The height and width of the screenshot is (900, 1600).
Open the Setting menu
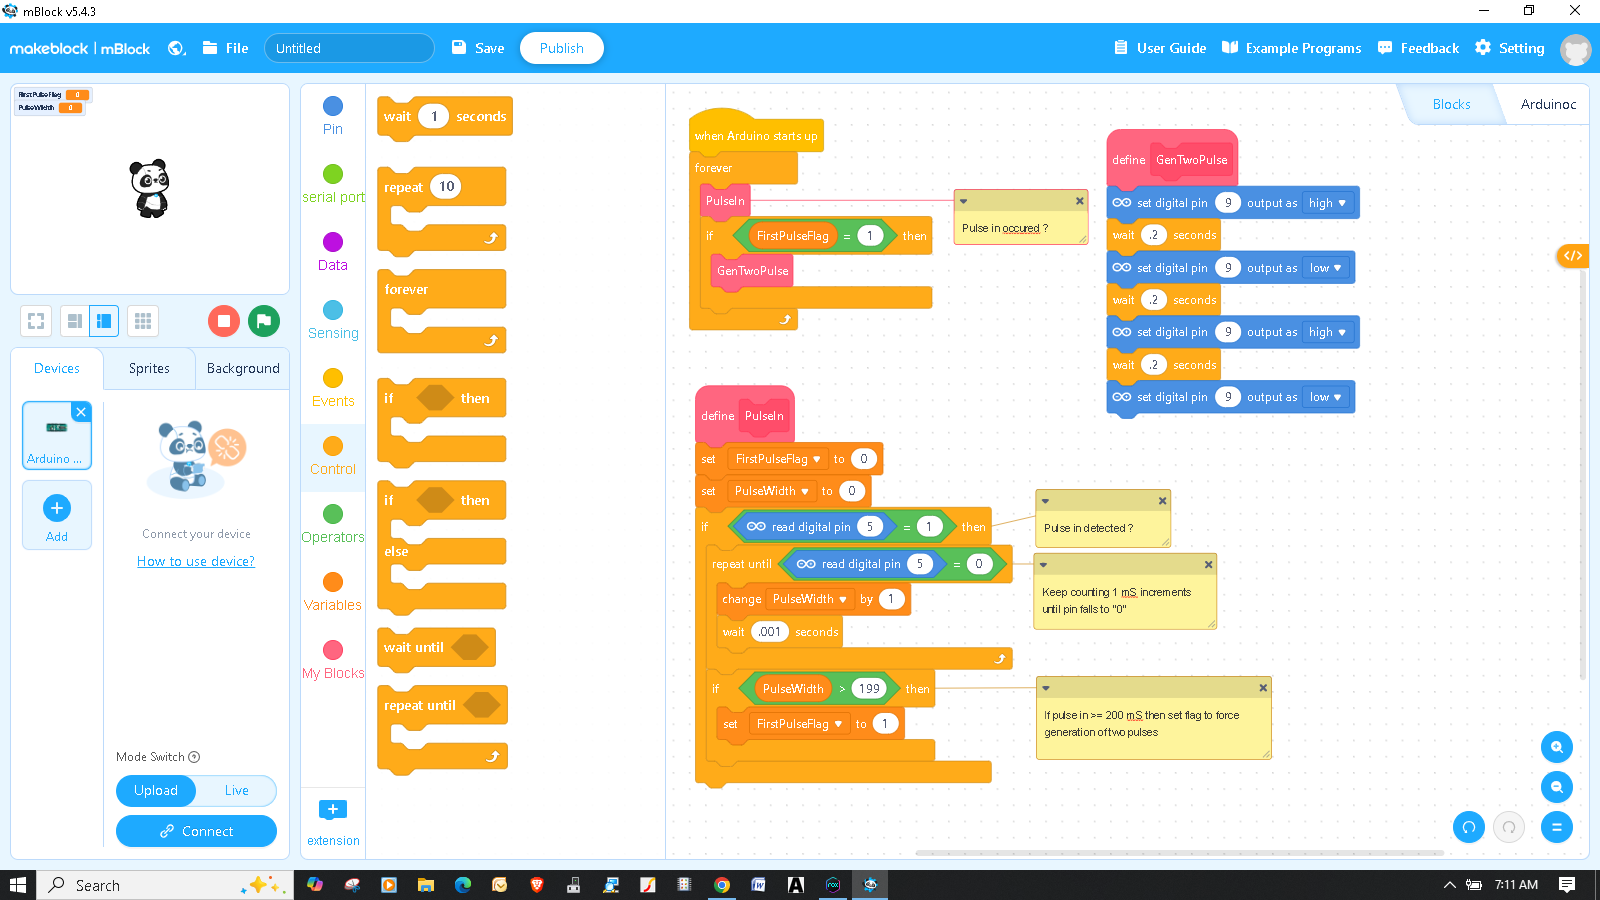(1510, 48)
